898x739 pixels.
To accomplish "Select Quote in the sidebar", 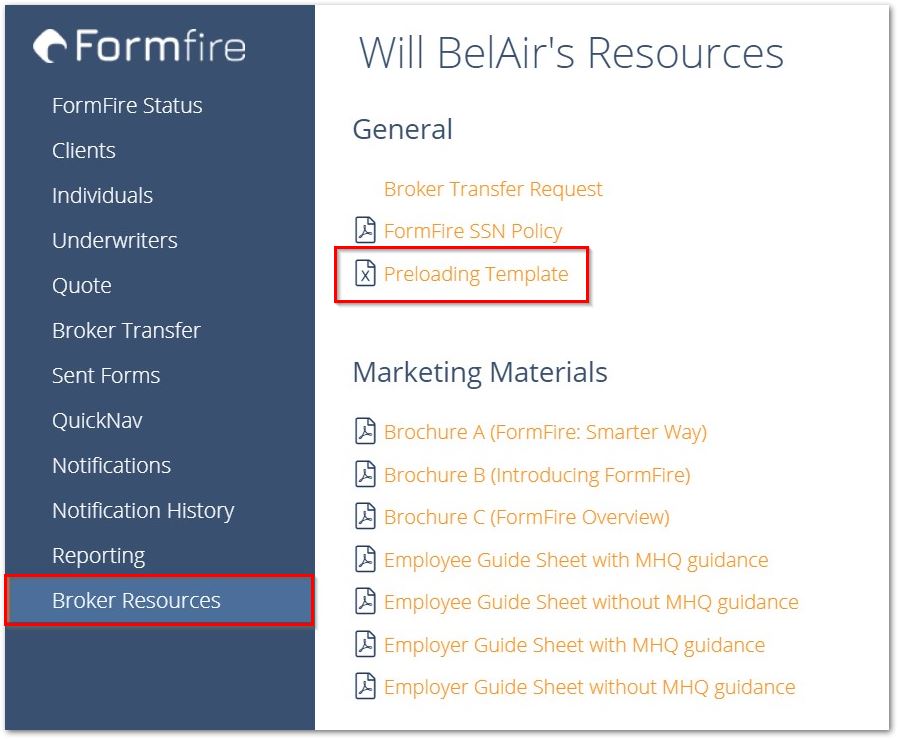I will click(x=81, y=285).
